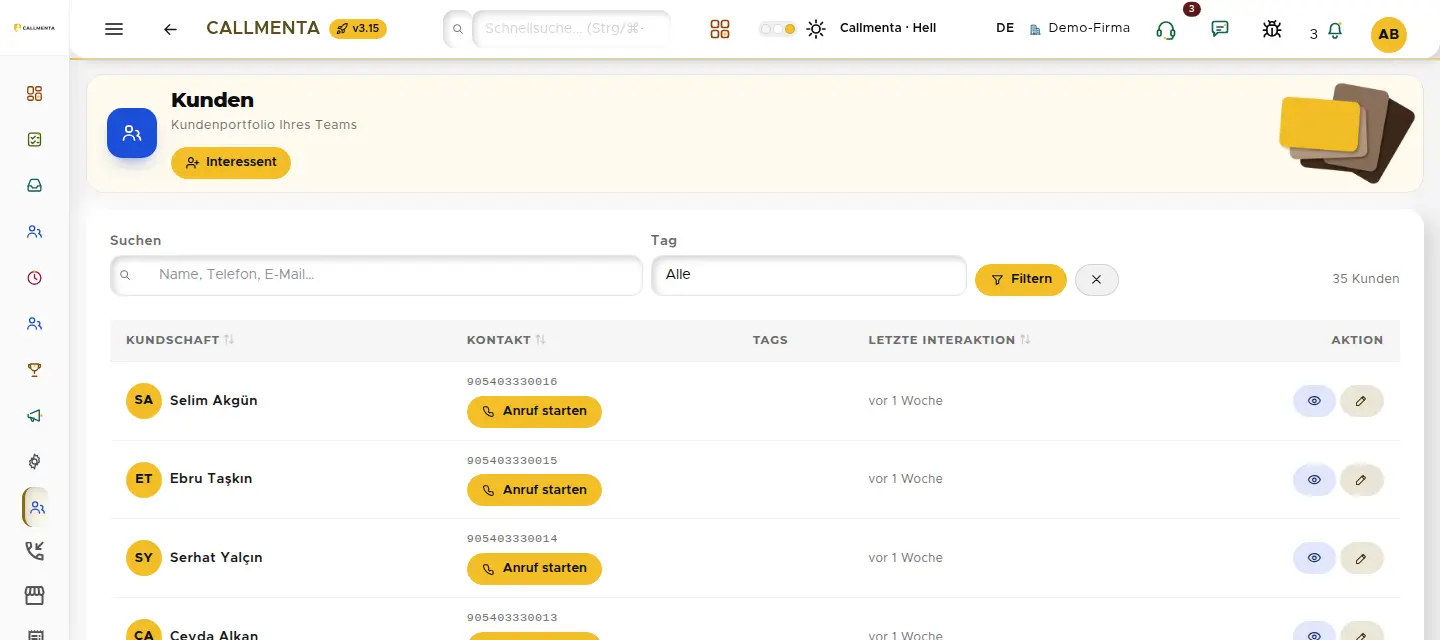View Ebru Taşkın details eye icon
Image resolution: width=1440 pixels, height=640 pixels.
click(1314, 480)
